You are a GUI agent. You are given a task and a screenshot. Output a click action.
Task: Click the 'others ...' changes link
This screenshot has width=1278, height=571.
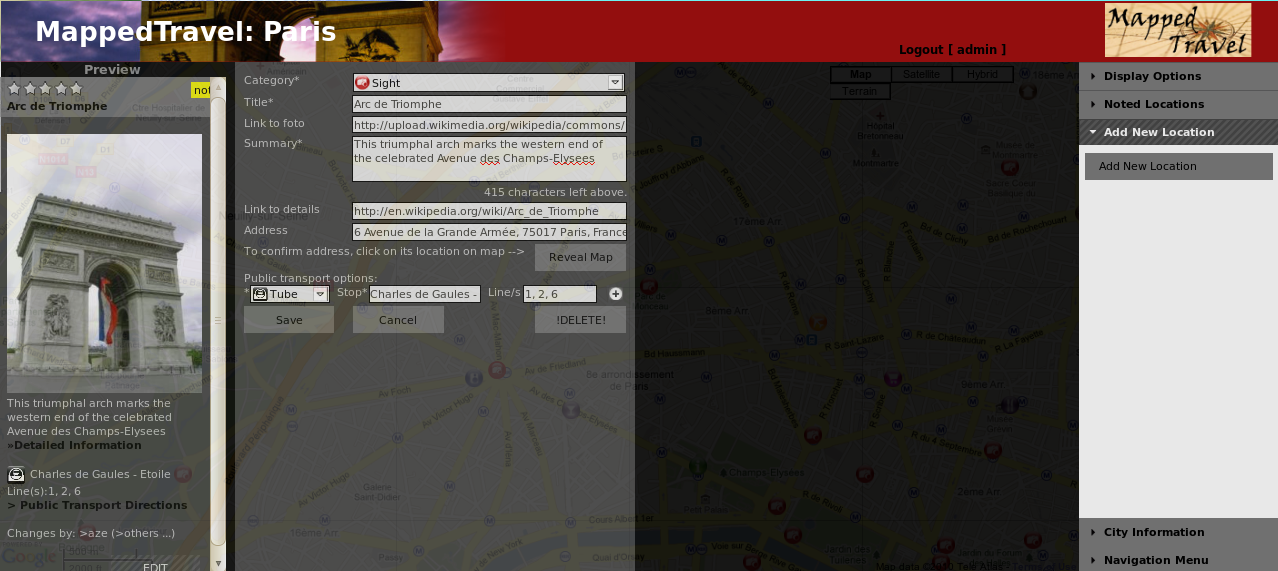point(144,533)
